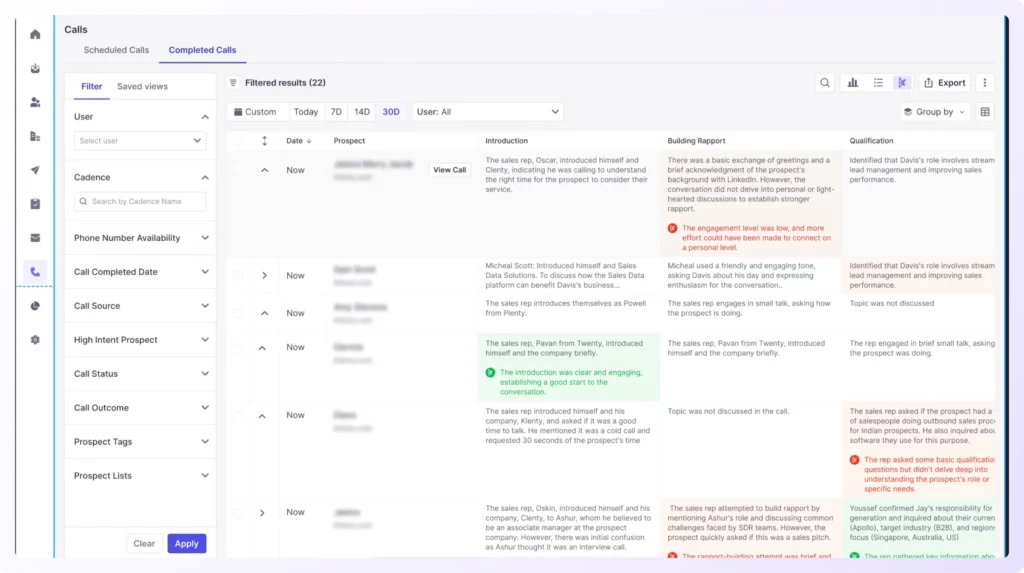Select the Completed Calls tab
The image size is (1024, 573).
pyautogui.click(x=202, y=50)
